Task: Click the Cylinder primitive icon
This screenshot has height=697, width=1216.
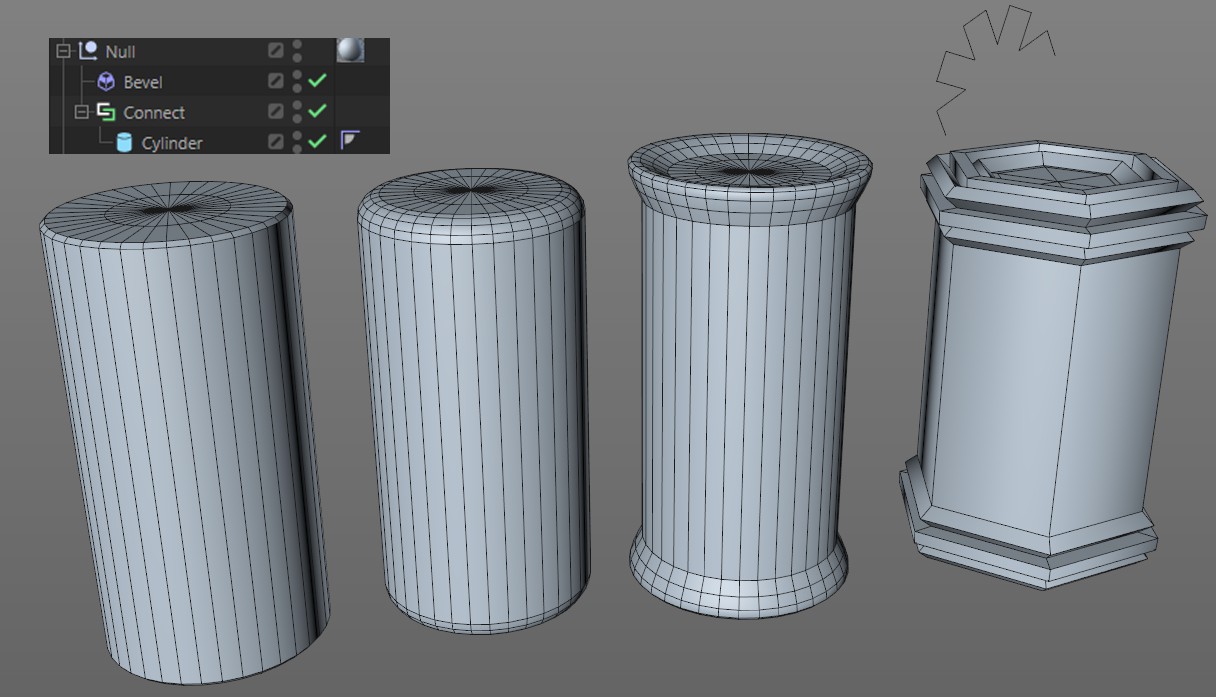Action: coord(124,143)
